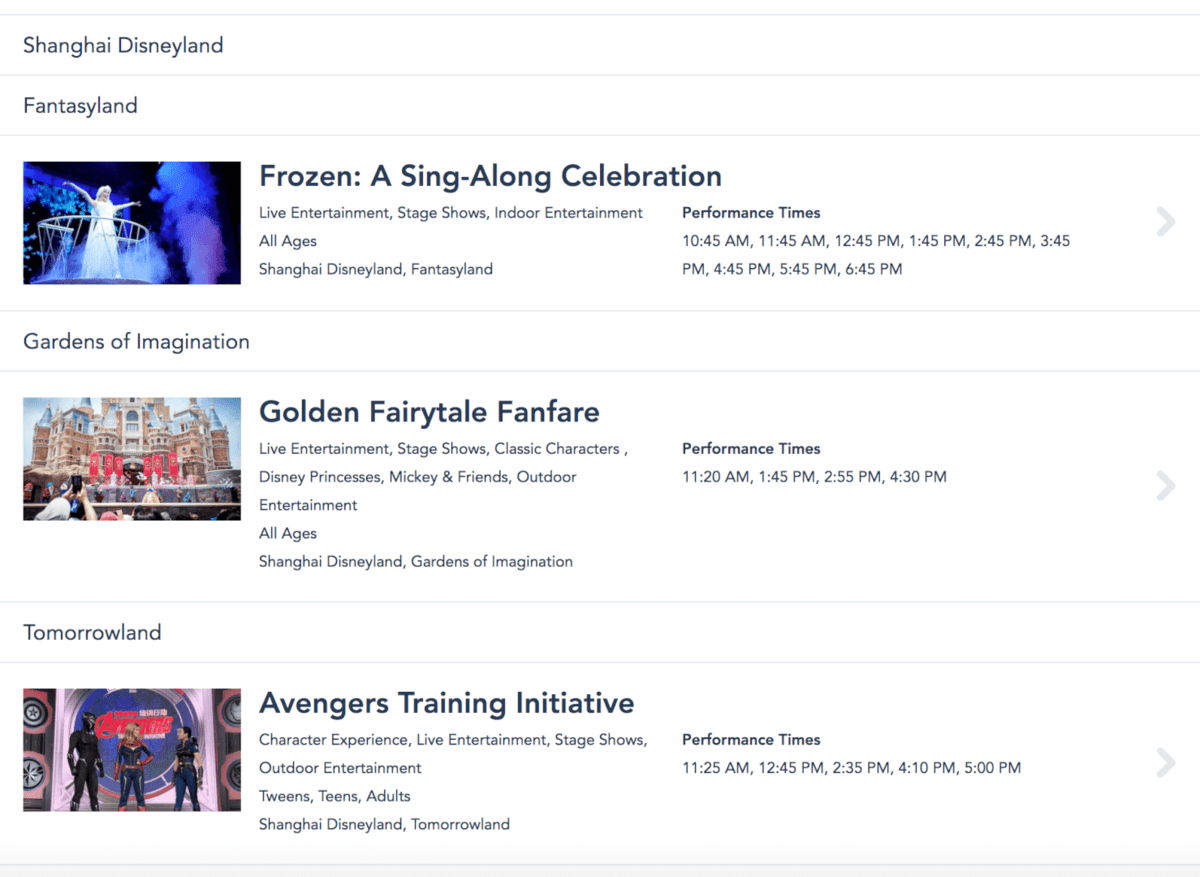Image resolution: width=1200 pixels, height=877 pixels.
Task: Select the Gardens of Imagination section header
Action: pos(136,341)
